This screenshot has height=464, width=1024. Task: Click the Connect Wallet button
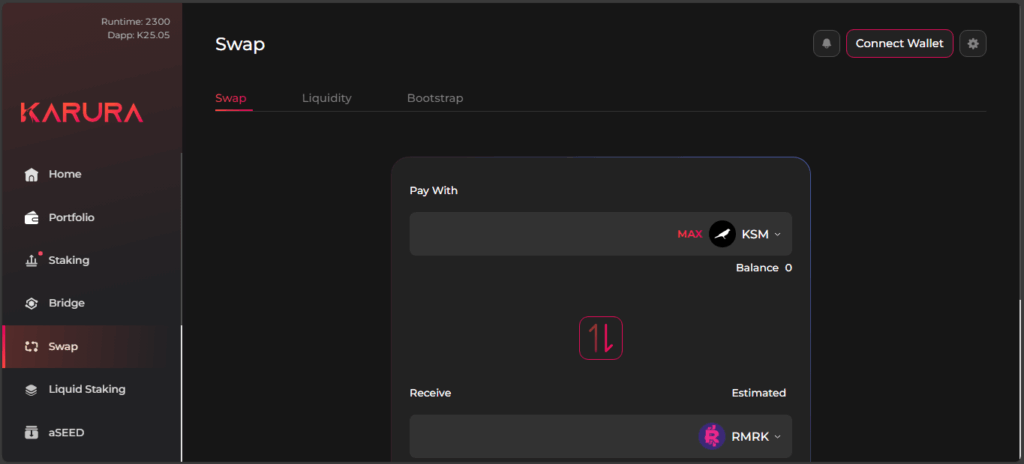coord(899,44)
